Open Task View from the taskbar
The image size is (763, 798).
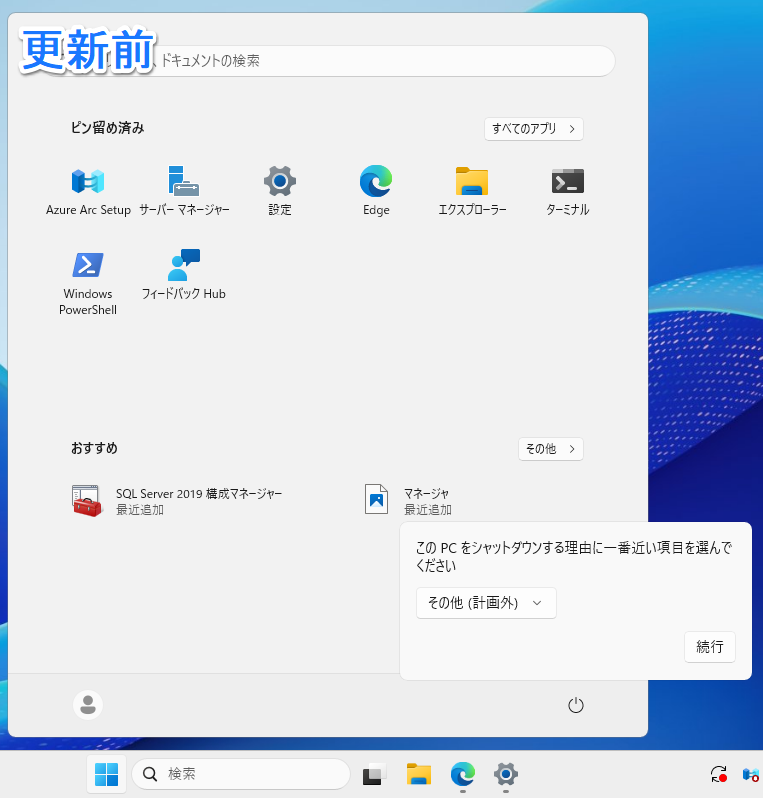(x=374, y=774)
